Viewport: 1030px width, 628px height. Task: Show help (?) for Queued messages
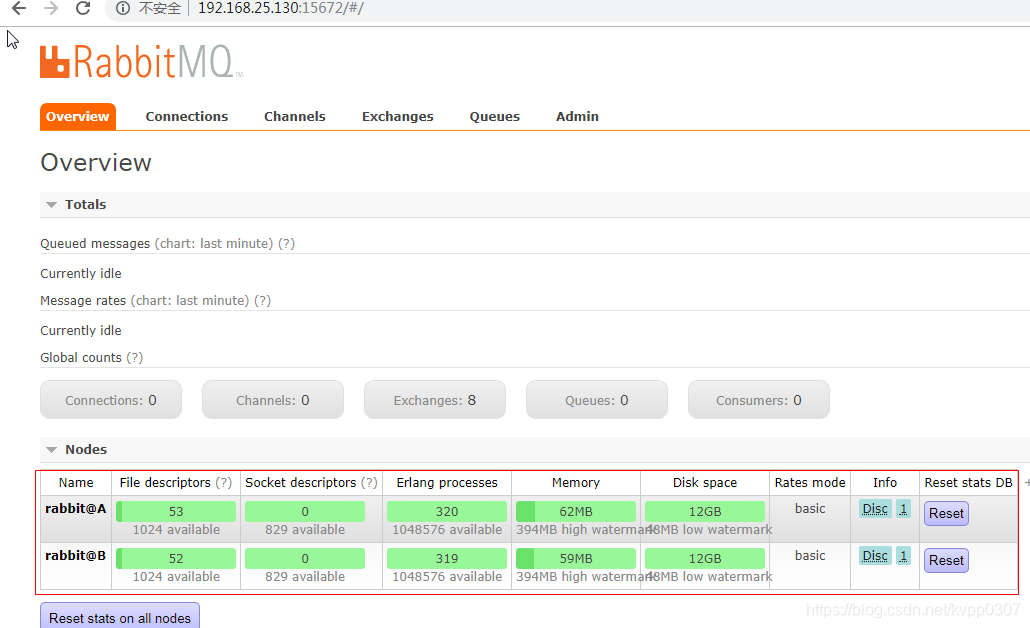pos(286,244)
